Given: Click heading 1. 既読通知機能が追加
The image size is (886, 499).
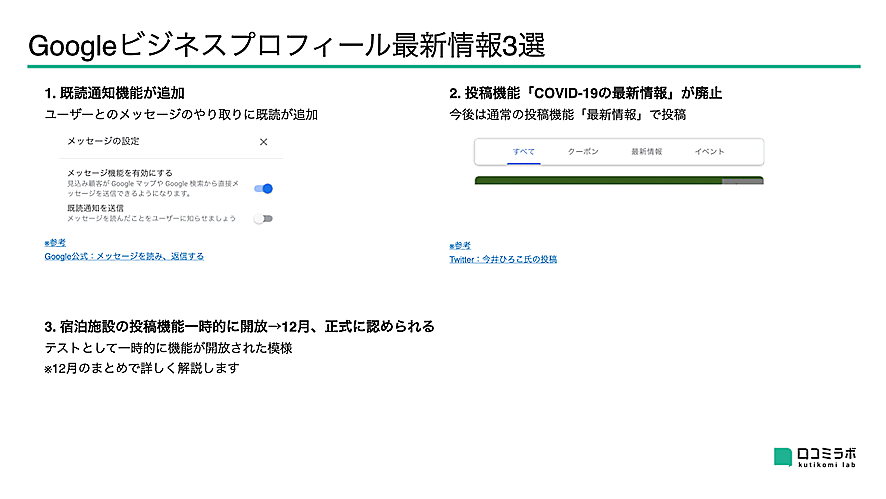Looking at the screenshot, I should (114, 93).
